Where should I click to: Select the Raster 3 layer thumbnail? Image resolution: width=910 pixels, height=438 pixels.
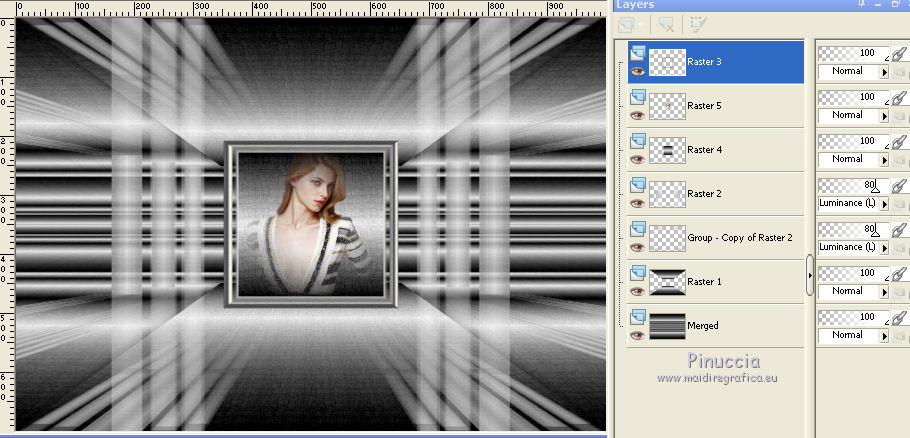(667, 62)
